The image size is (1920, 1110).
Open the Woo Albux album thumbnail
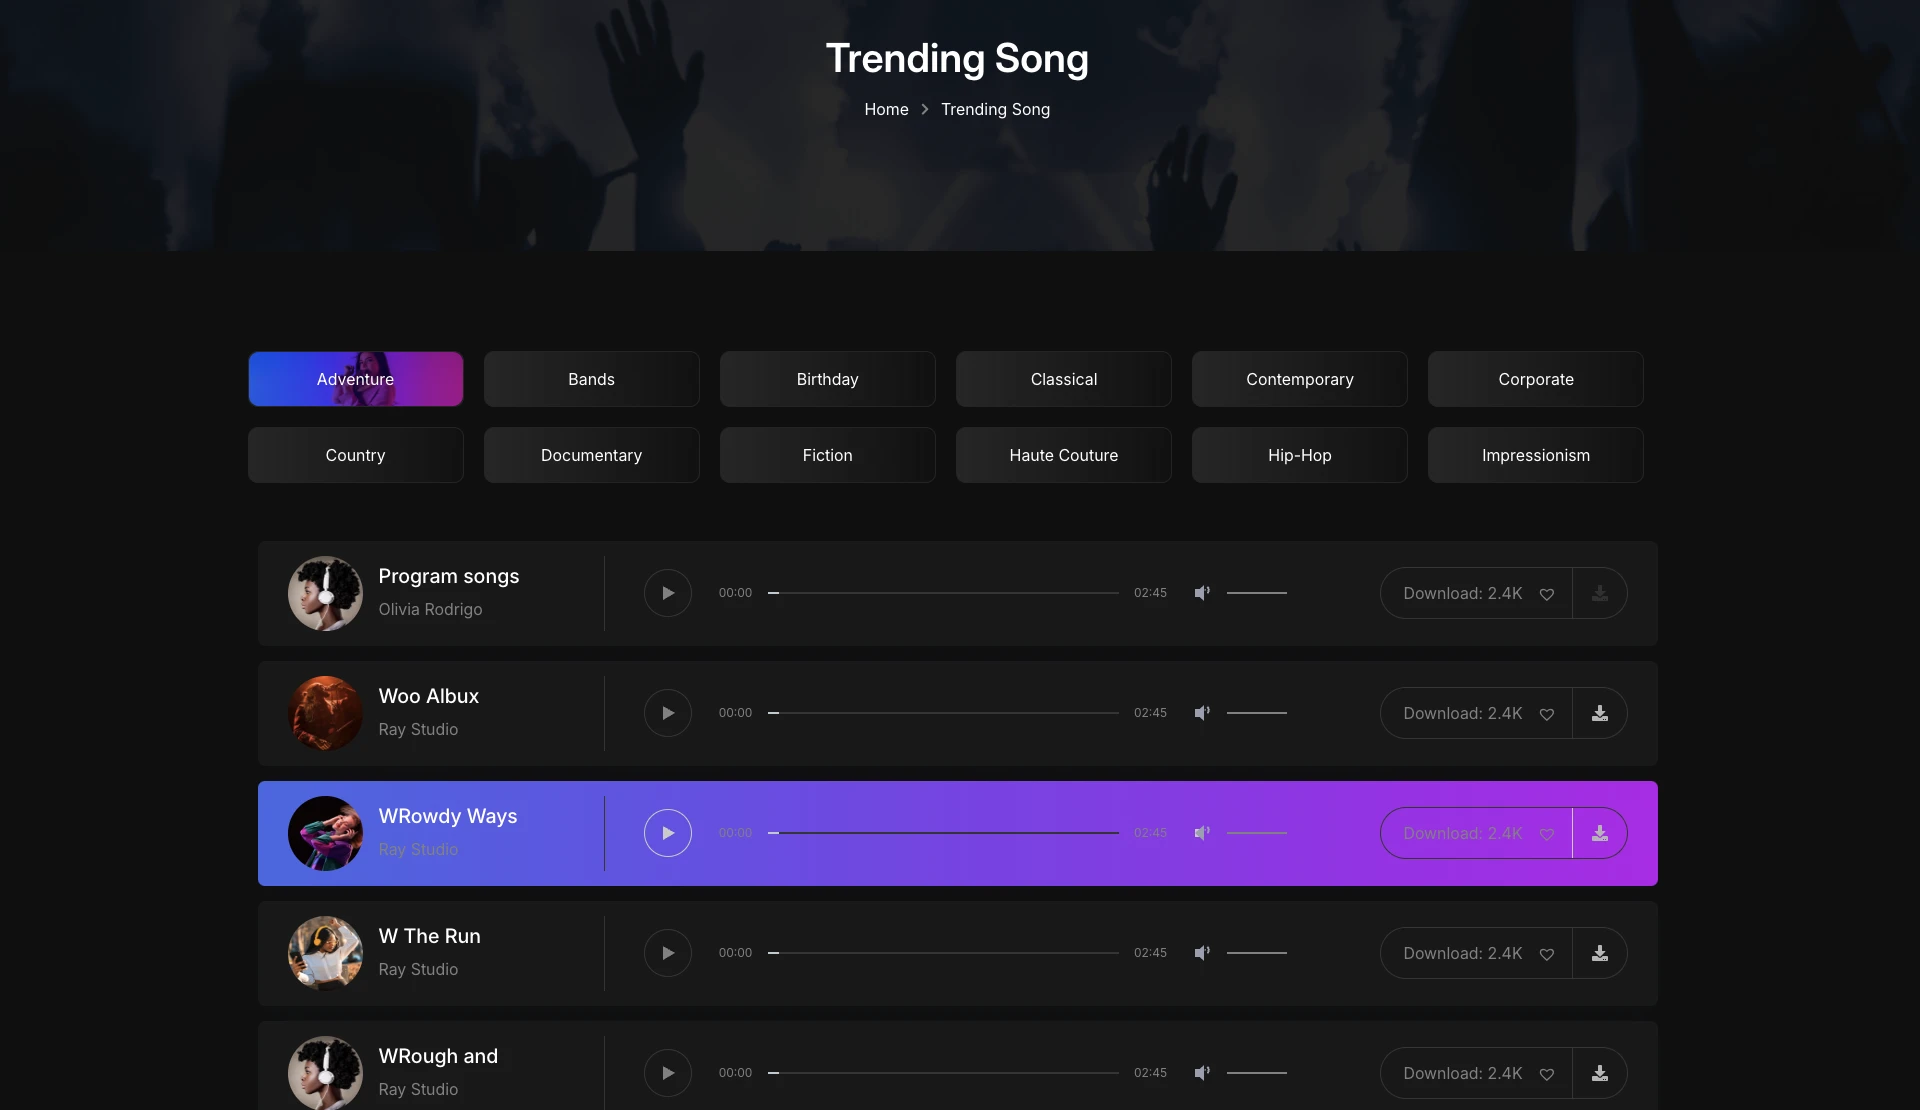(x=325, y=713)
